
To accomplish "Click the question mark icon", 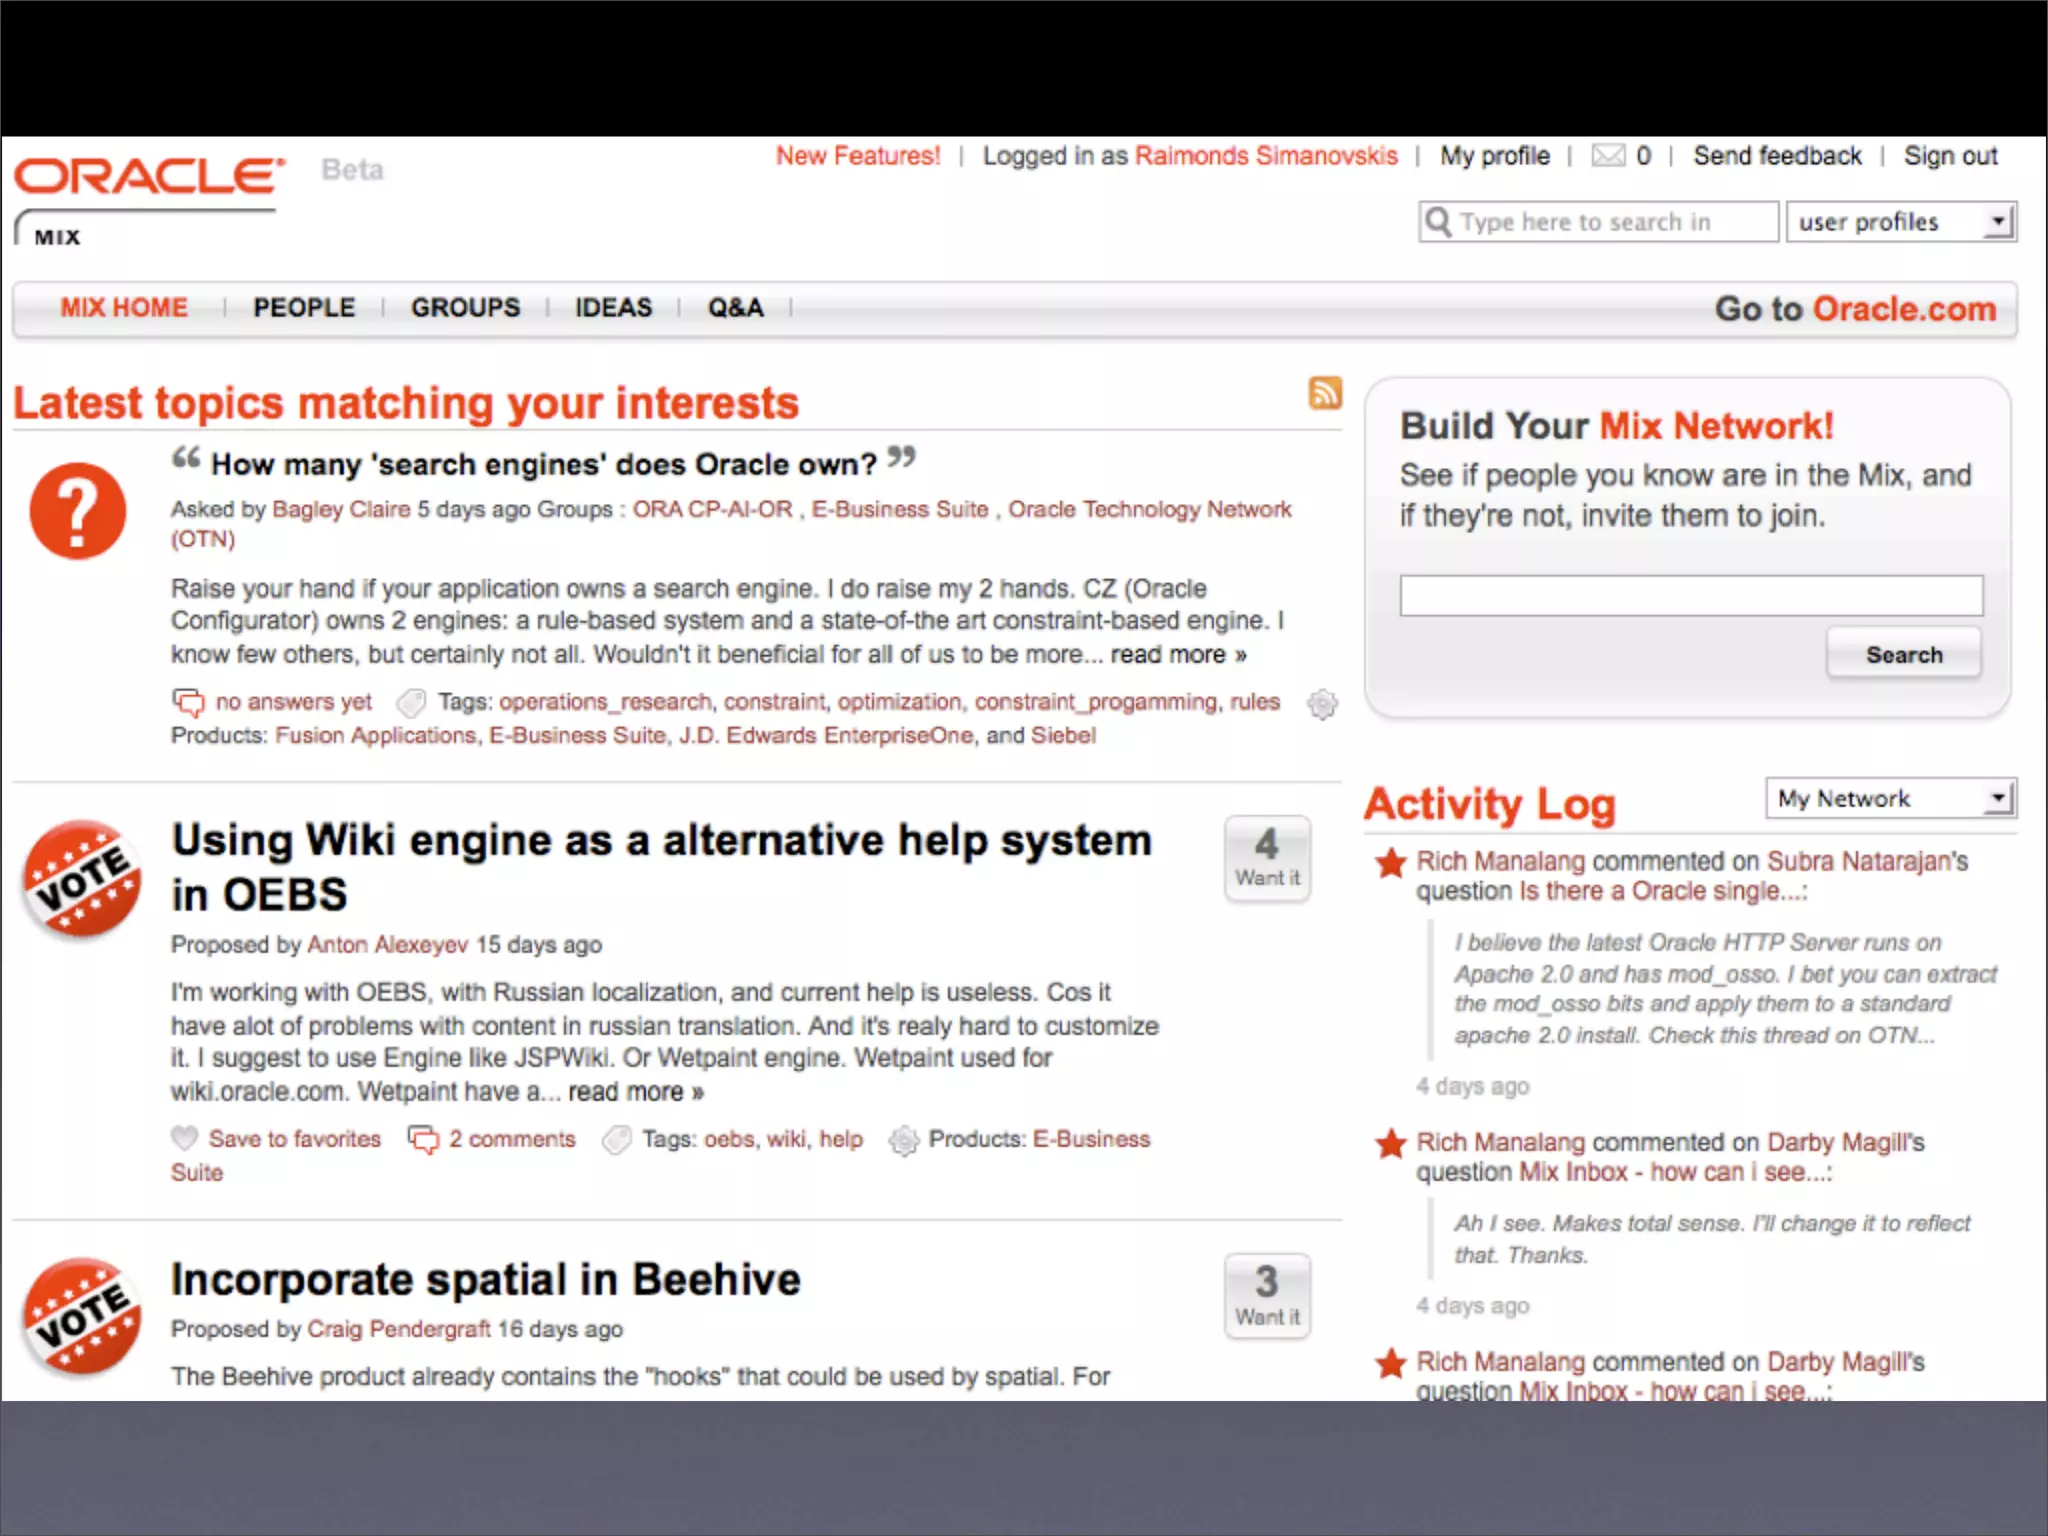I will click(x=78, y=510).
